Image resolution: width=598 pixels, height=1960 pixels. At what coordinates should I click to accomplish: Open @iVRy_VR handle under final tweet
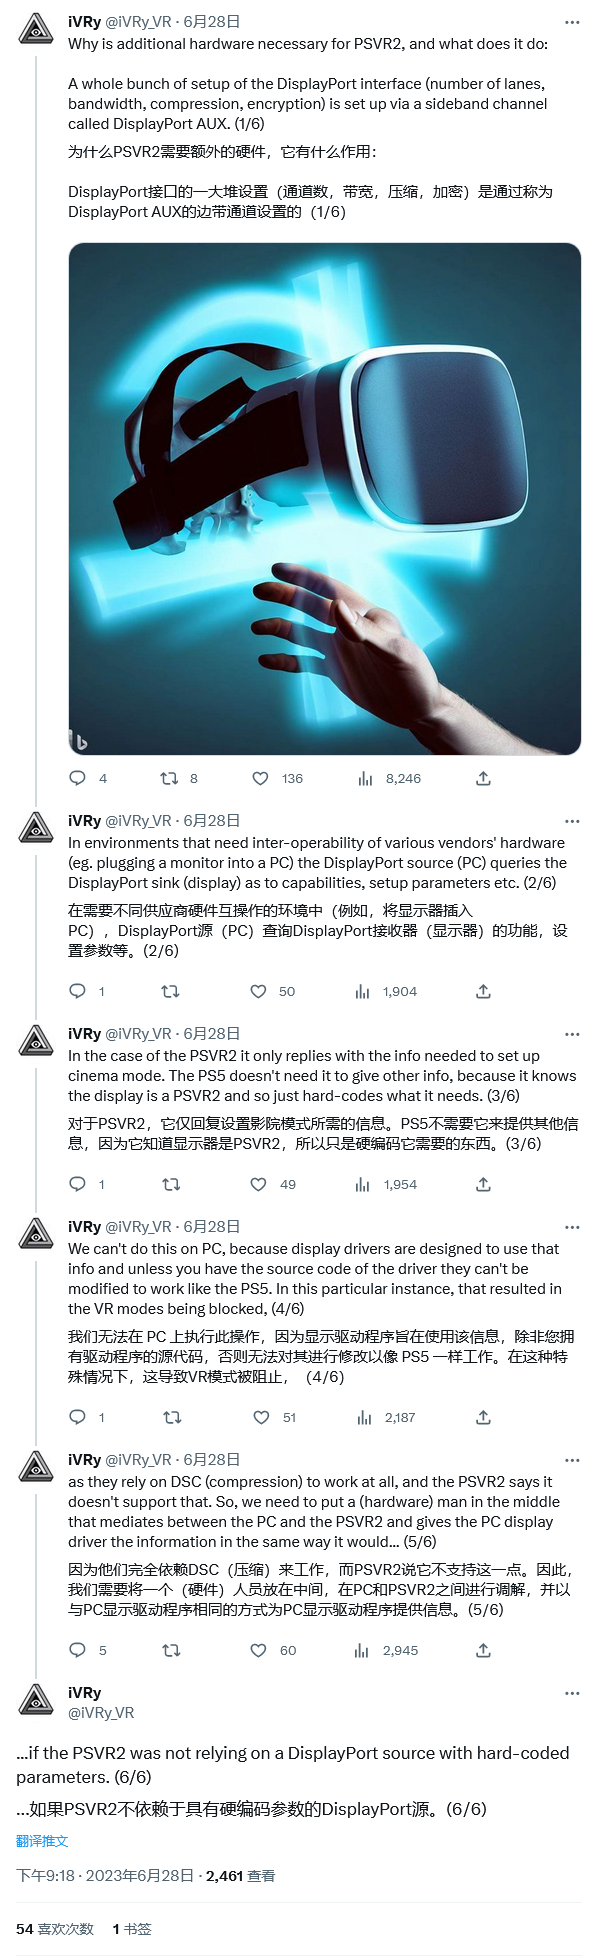(x=101, y=1712)
